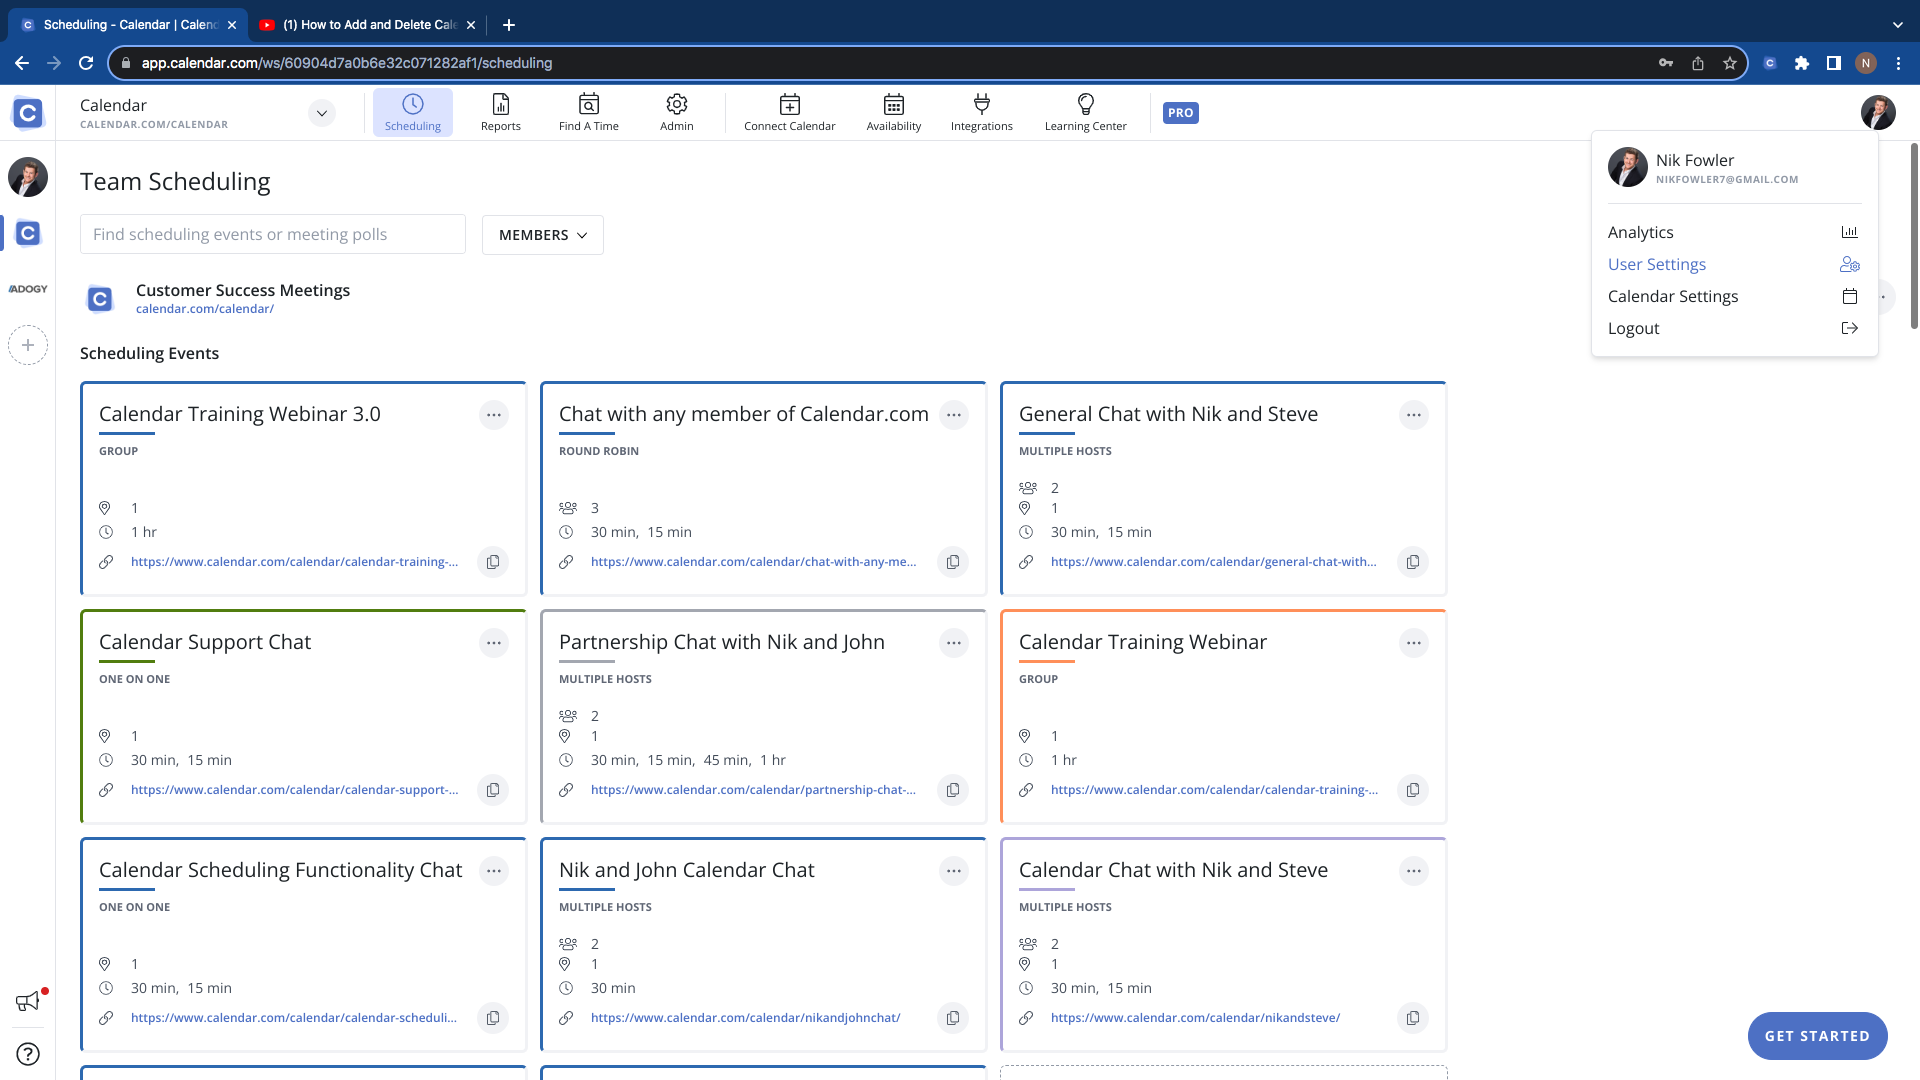
Task: Open the Learning Center lightbulb
Action: (1085, 112)
